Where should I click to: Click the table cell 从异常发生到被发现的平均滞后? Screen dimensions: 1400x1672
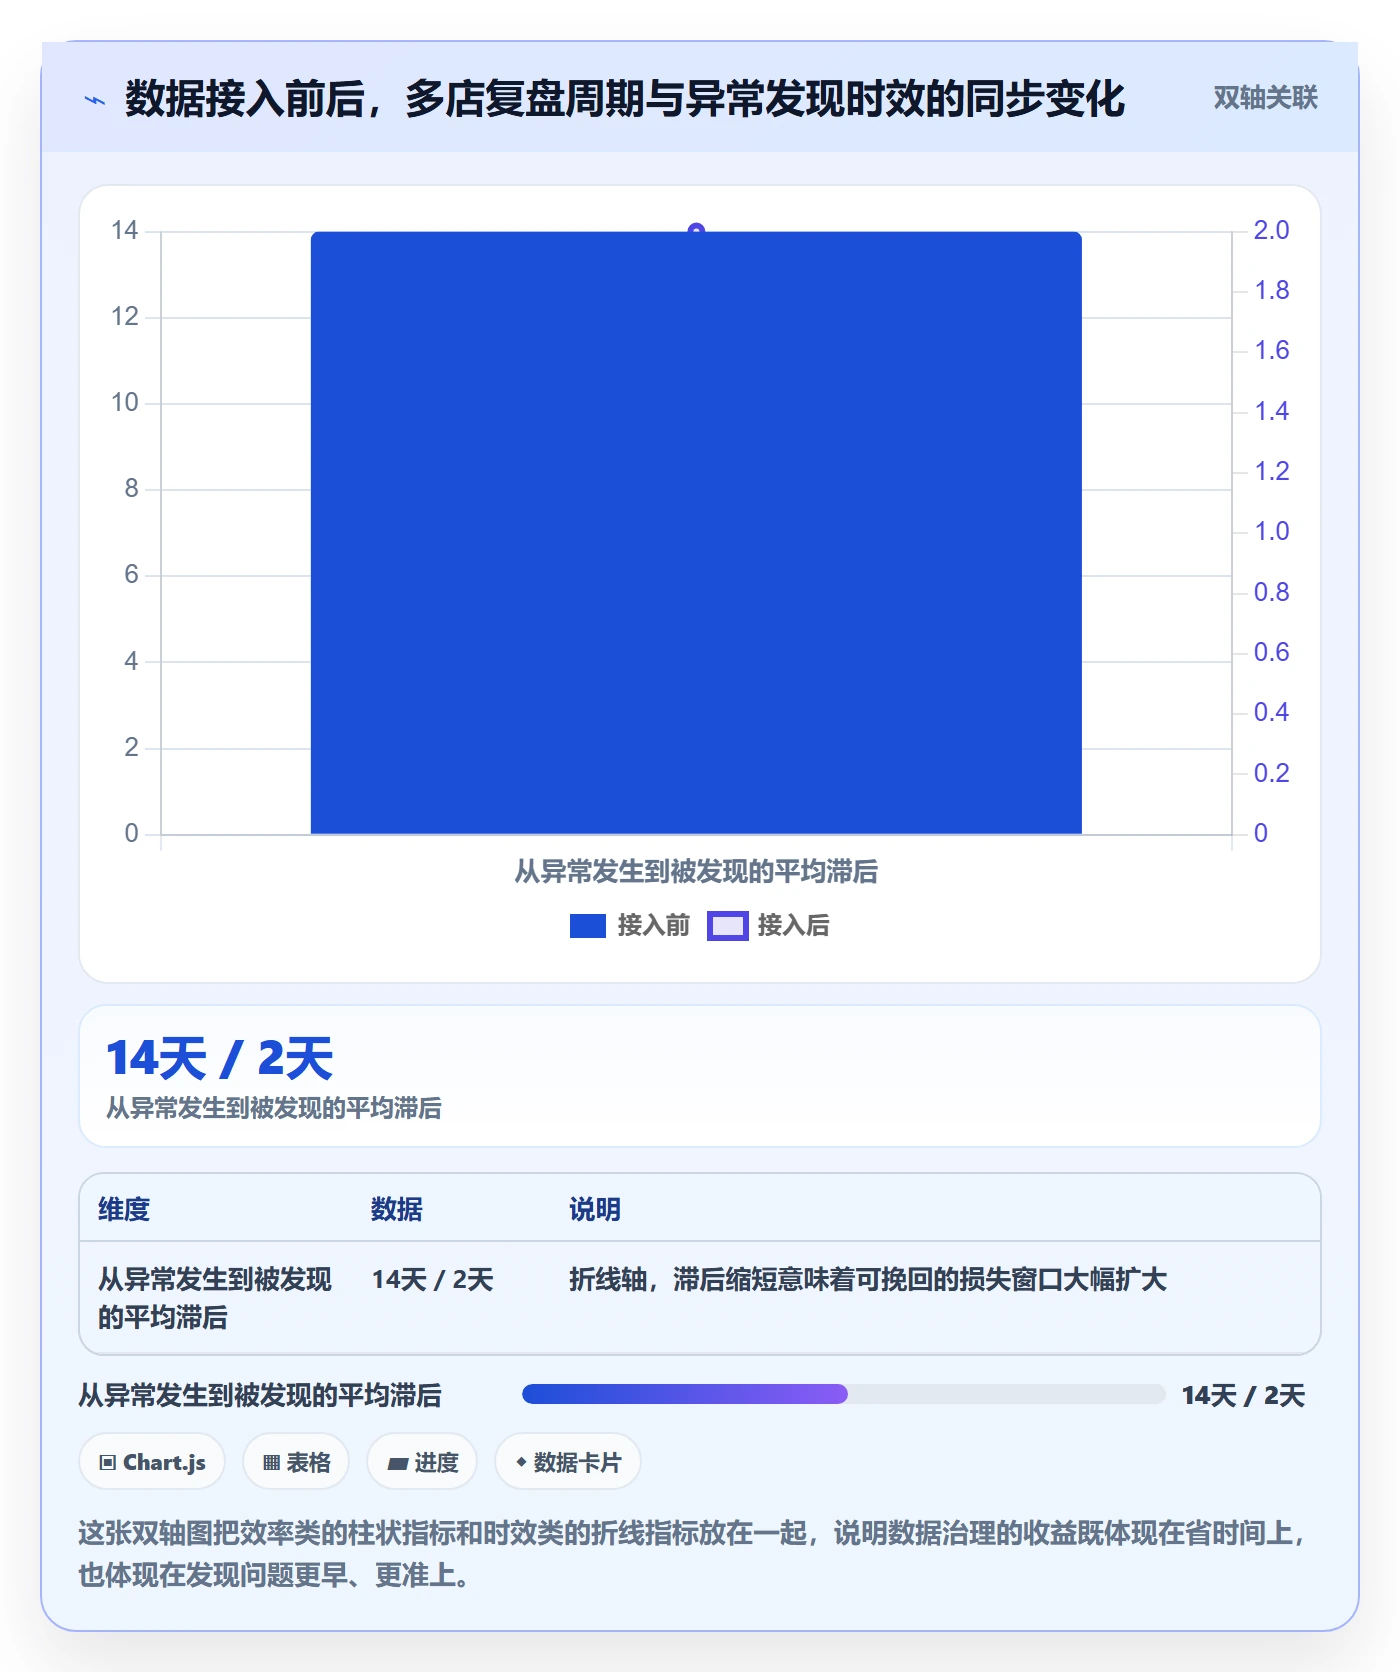pyautogui.click(x=215, y=1298)
